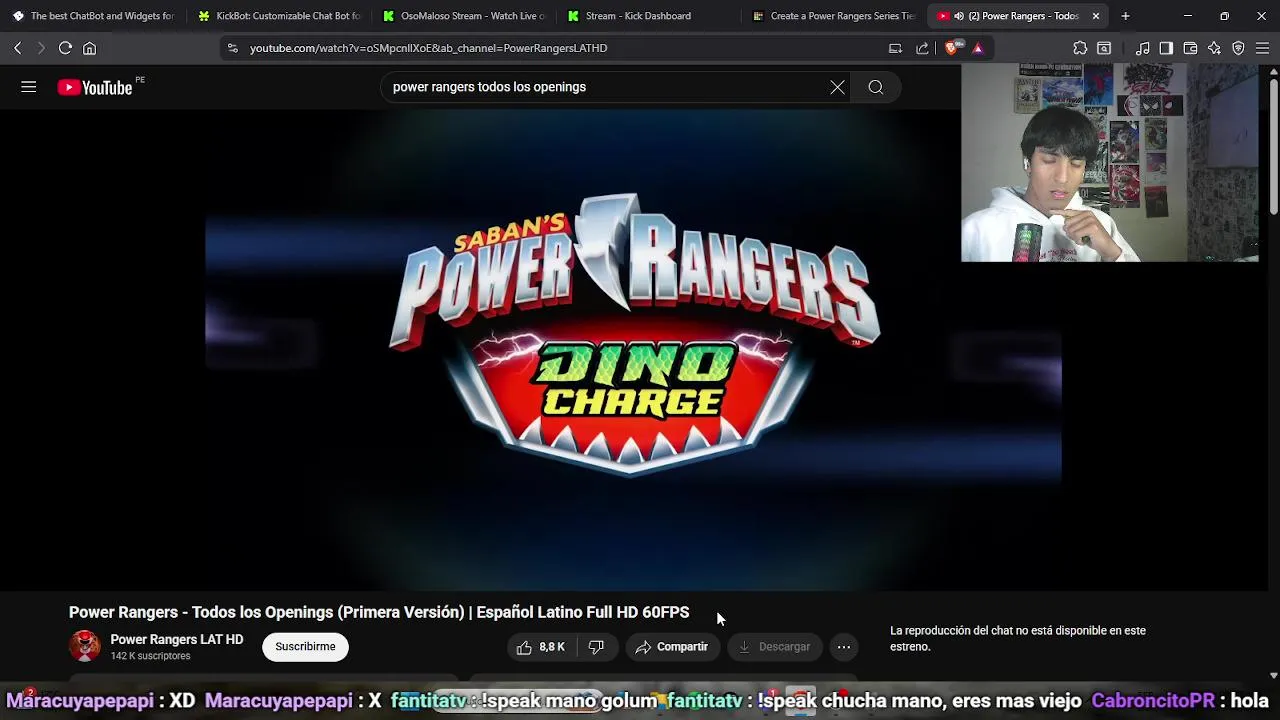
Task: Clear the YouTube search text
Action: [837, 87]
